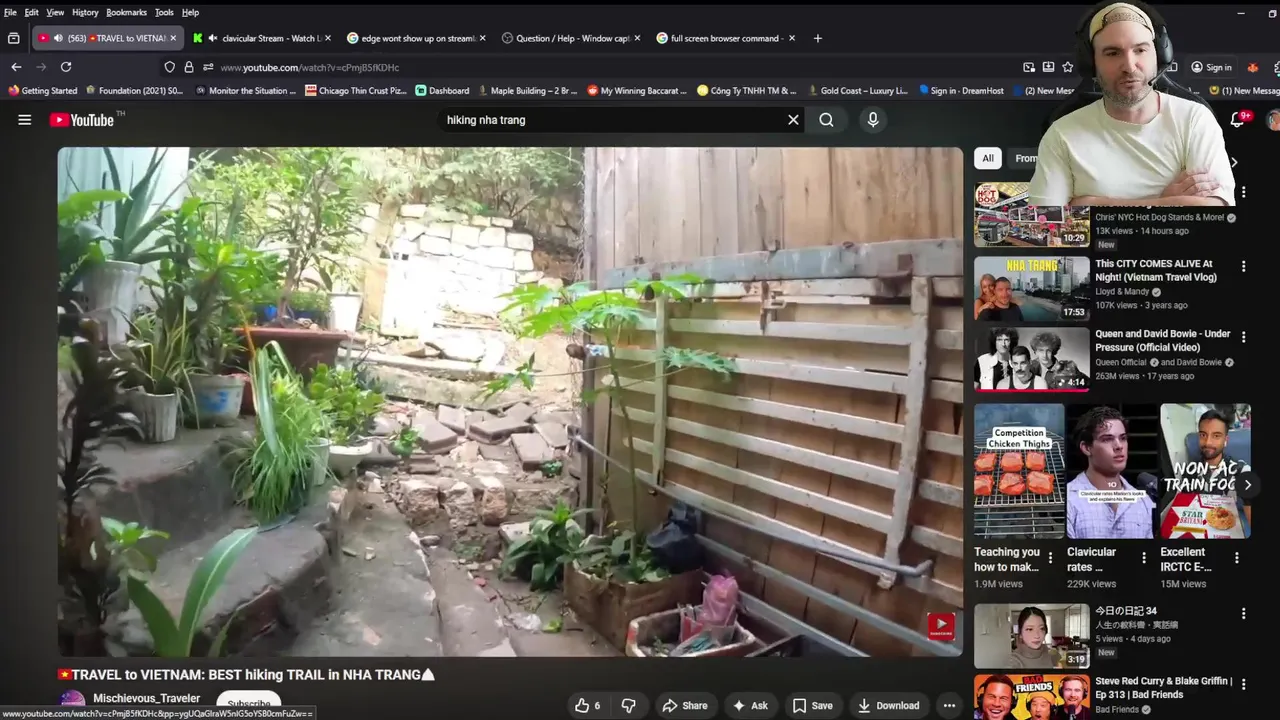Open options for 'Steve Red Curry & Blake Griffin' video
Viewport: 1280px width, 720px height.
pos(1243,684)
